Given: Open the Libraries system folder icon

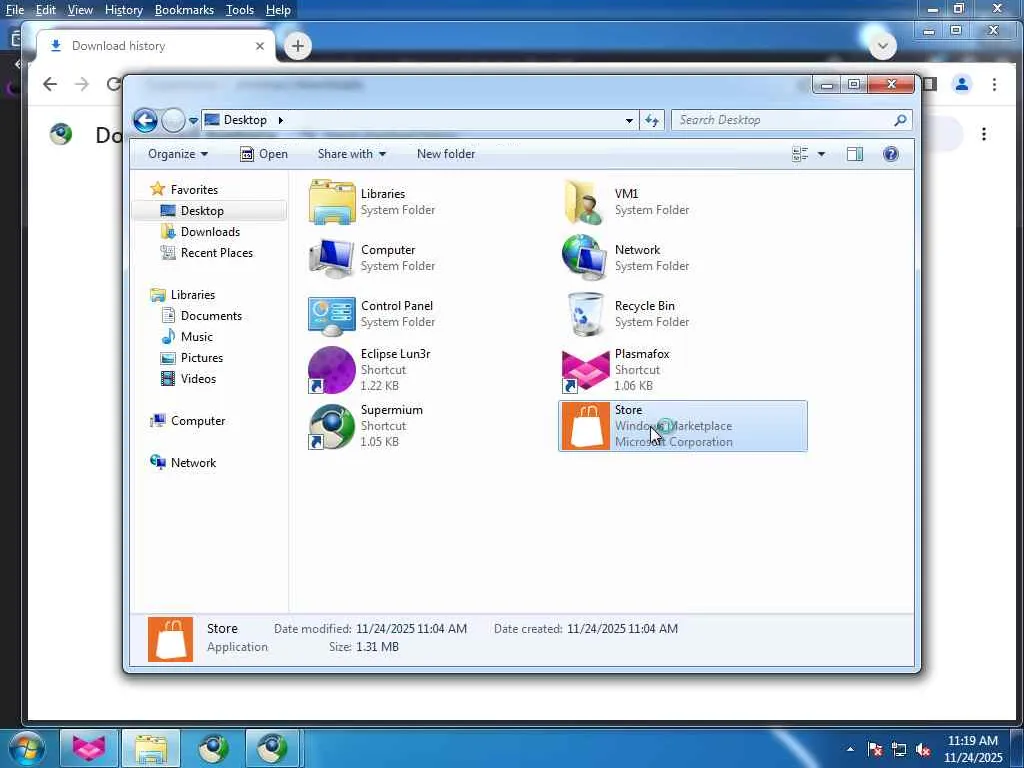Looking at the screenshot, I should (332, 202).
